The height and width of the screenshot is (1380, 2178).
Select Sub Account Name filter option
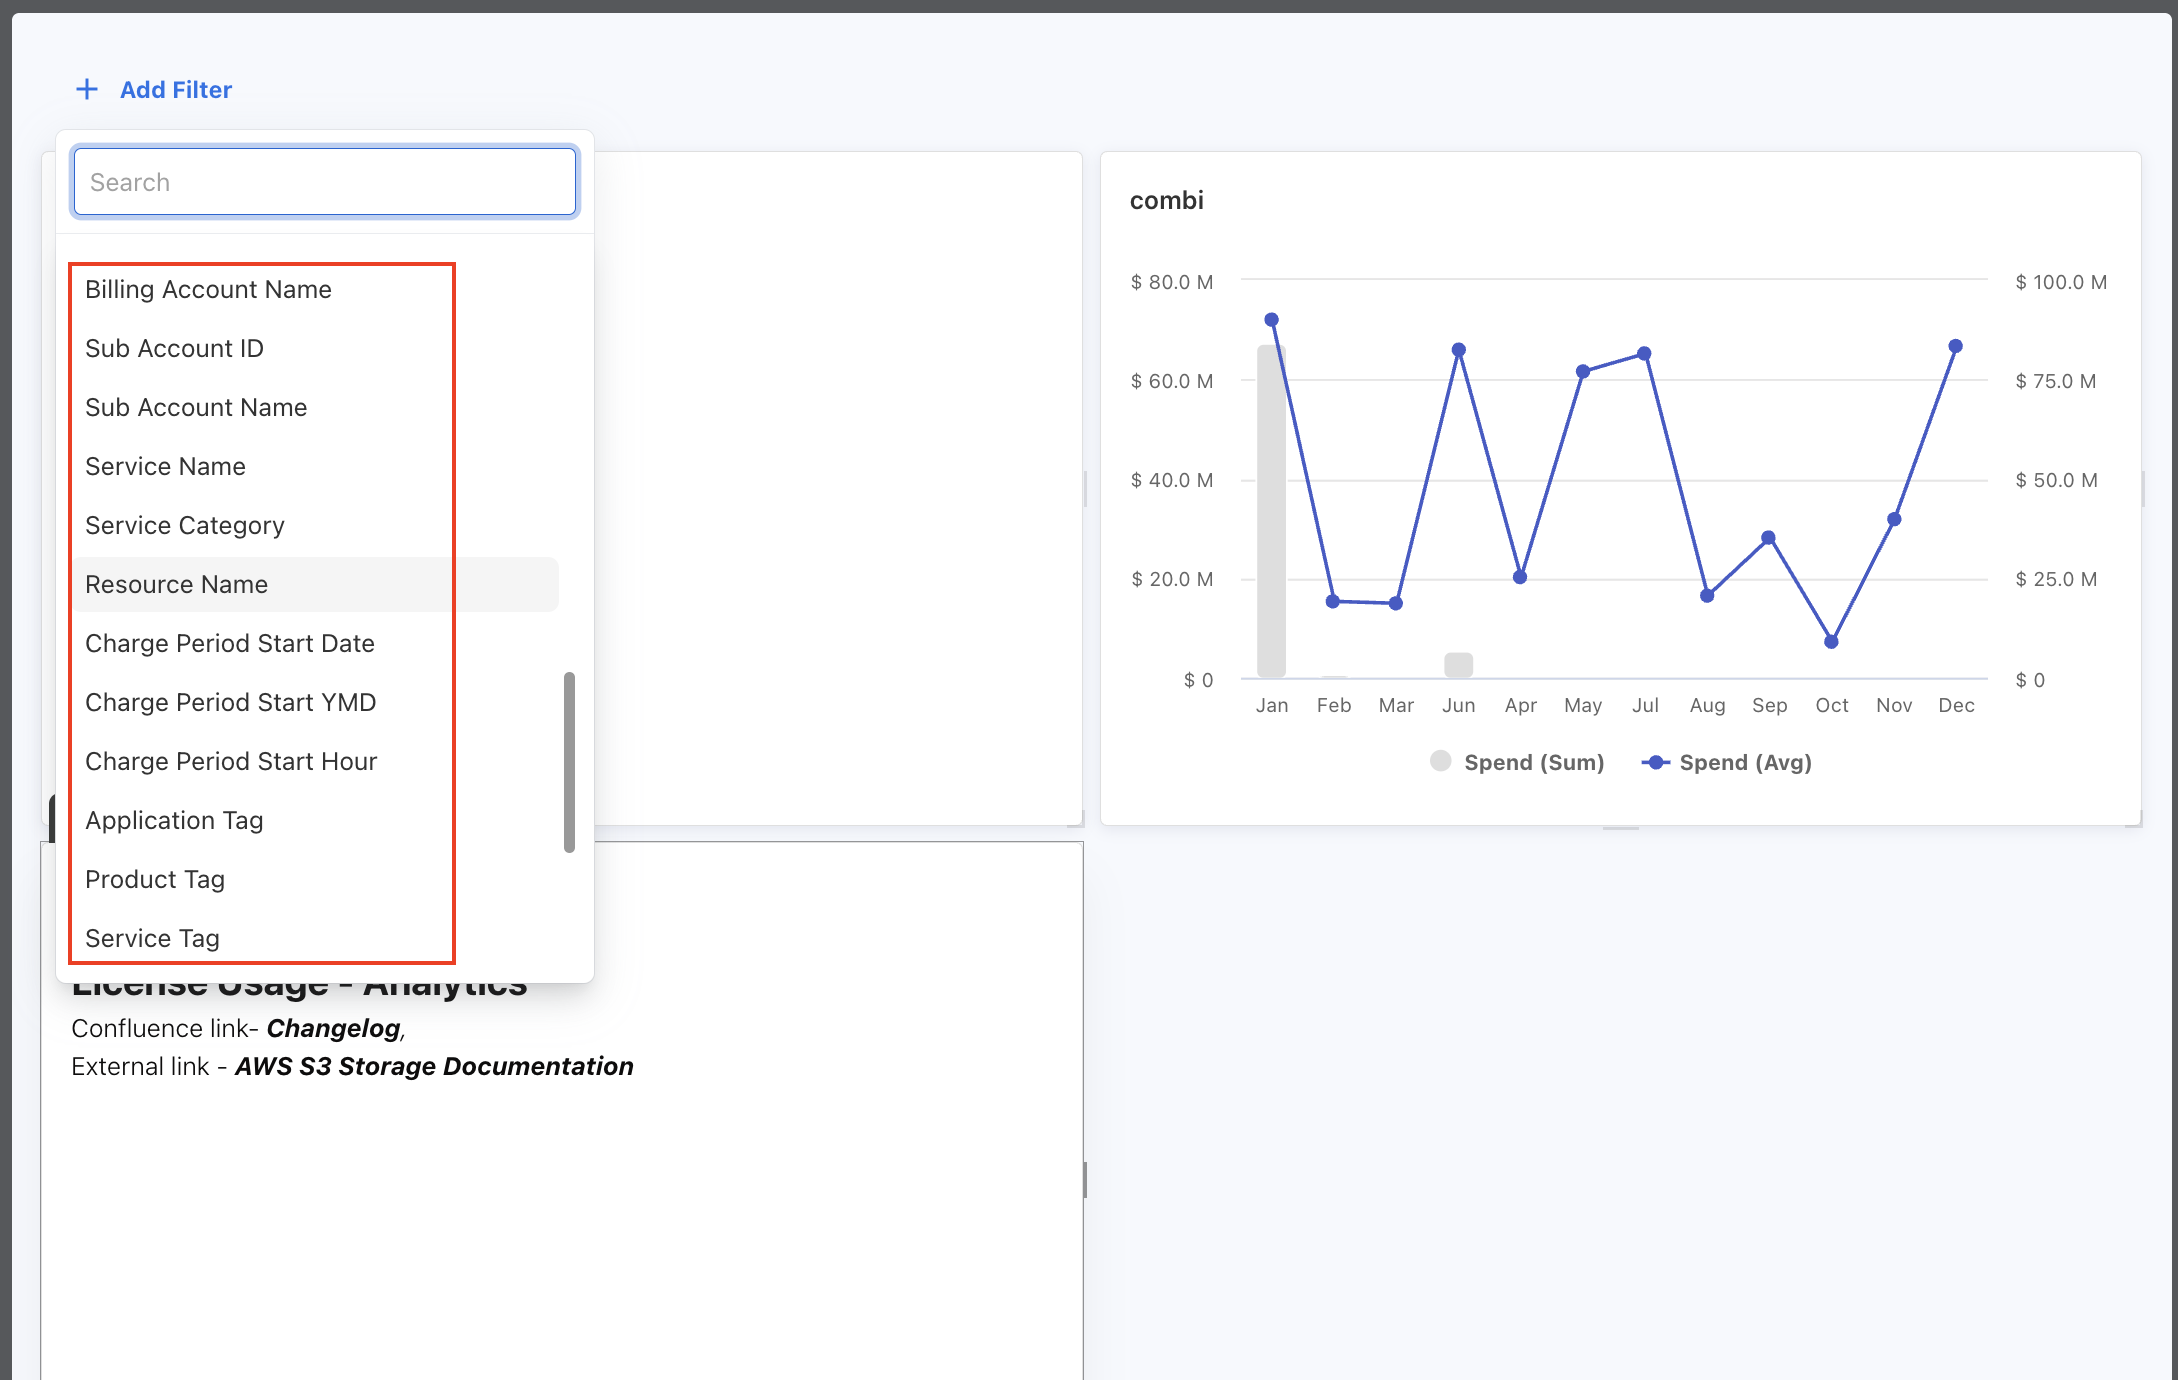(196, 407)
